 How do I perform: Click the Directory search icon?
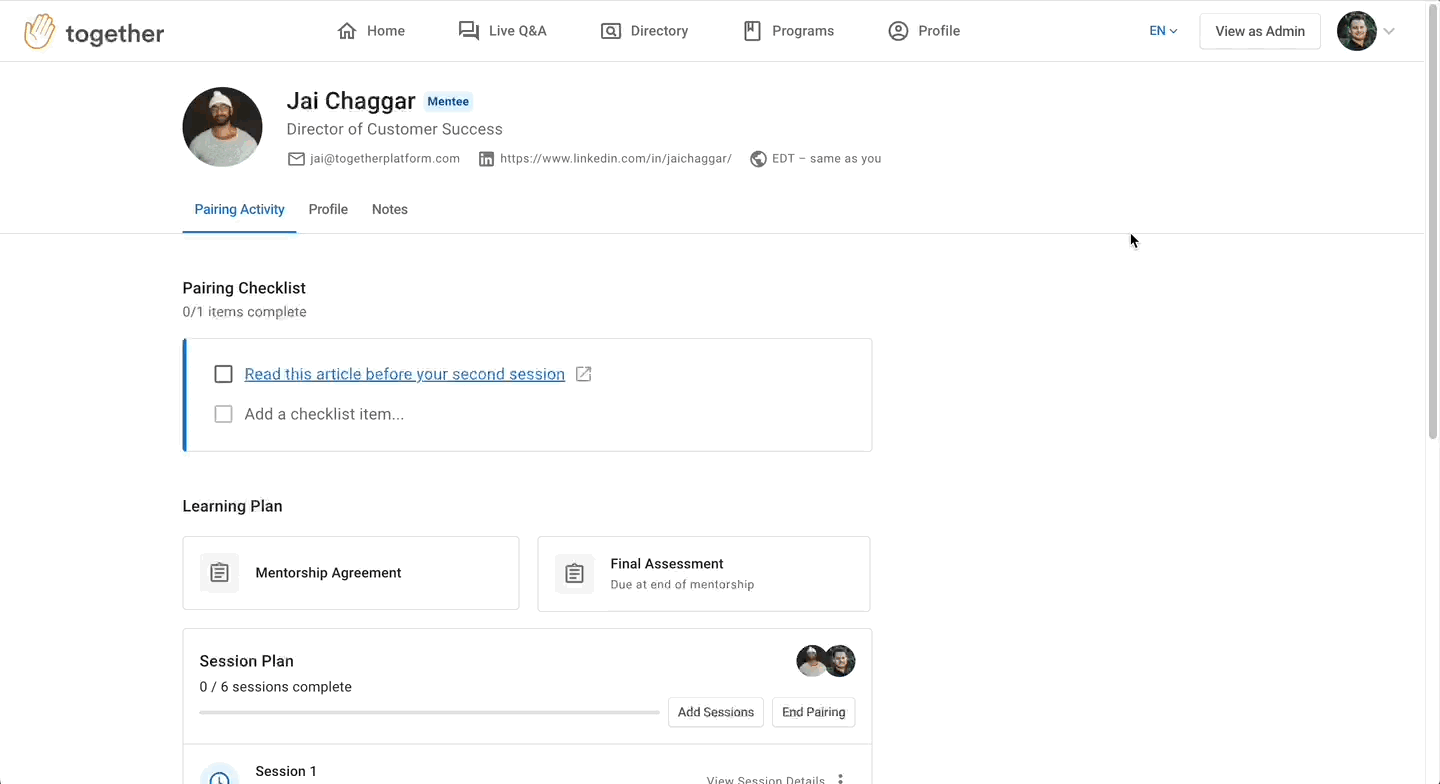(x=611, y=31)
